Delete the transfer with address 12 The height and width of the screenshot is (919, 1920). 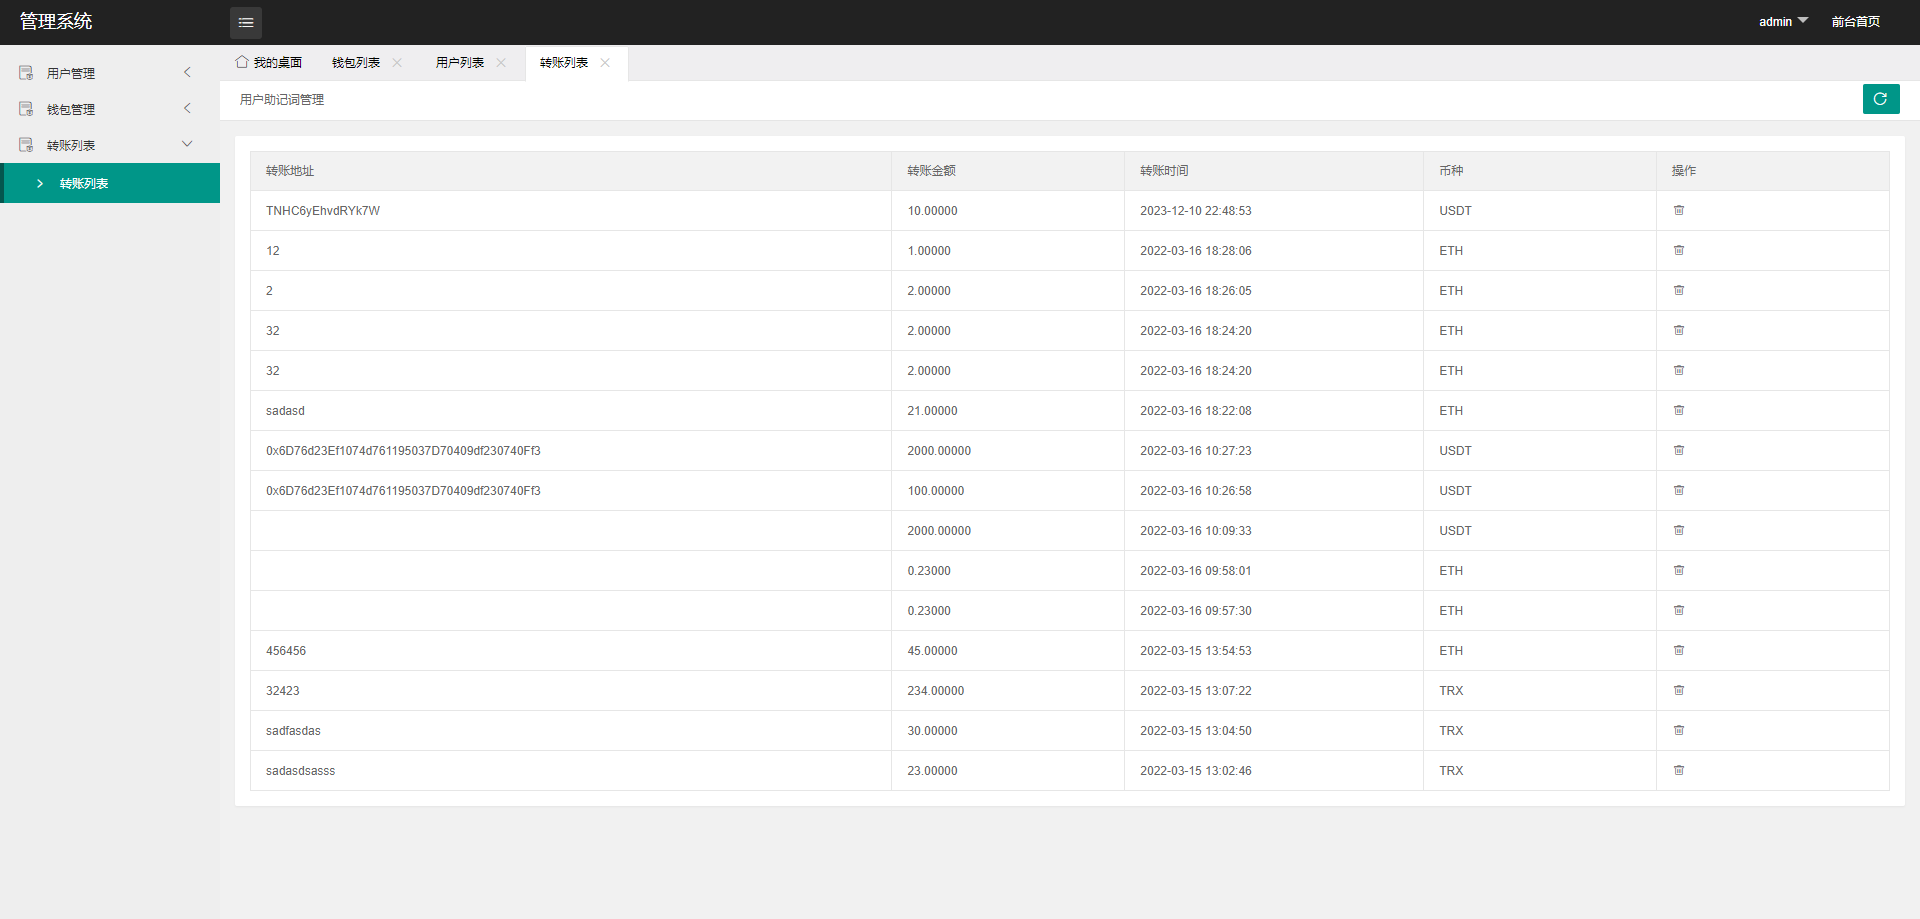click(1679, 250)
